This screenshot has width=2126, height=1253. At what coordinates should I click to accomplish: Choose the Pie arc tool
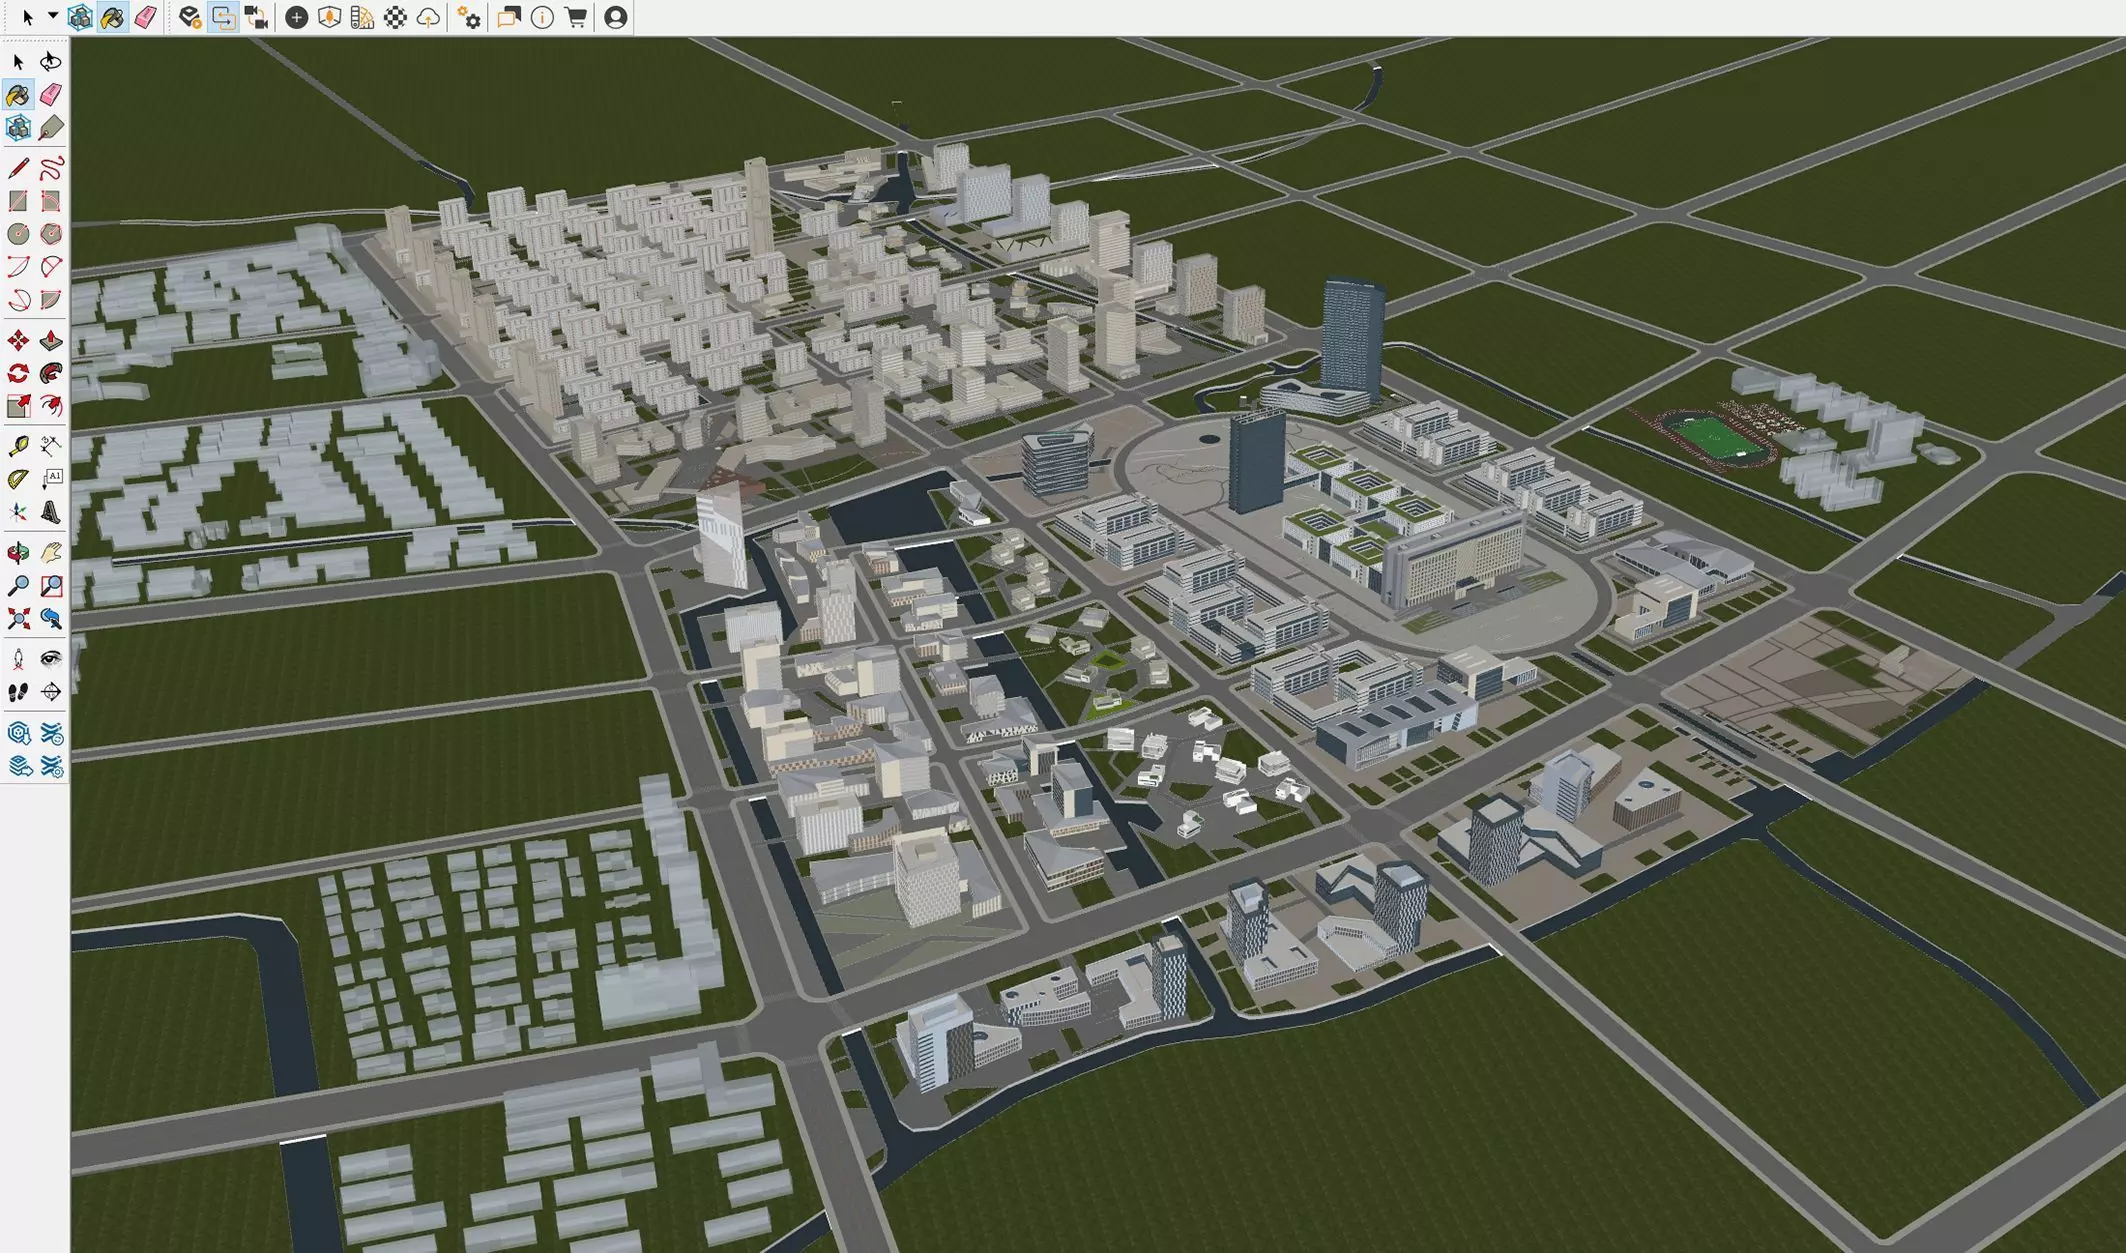(50, 300)
